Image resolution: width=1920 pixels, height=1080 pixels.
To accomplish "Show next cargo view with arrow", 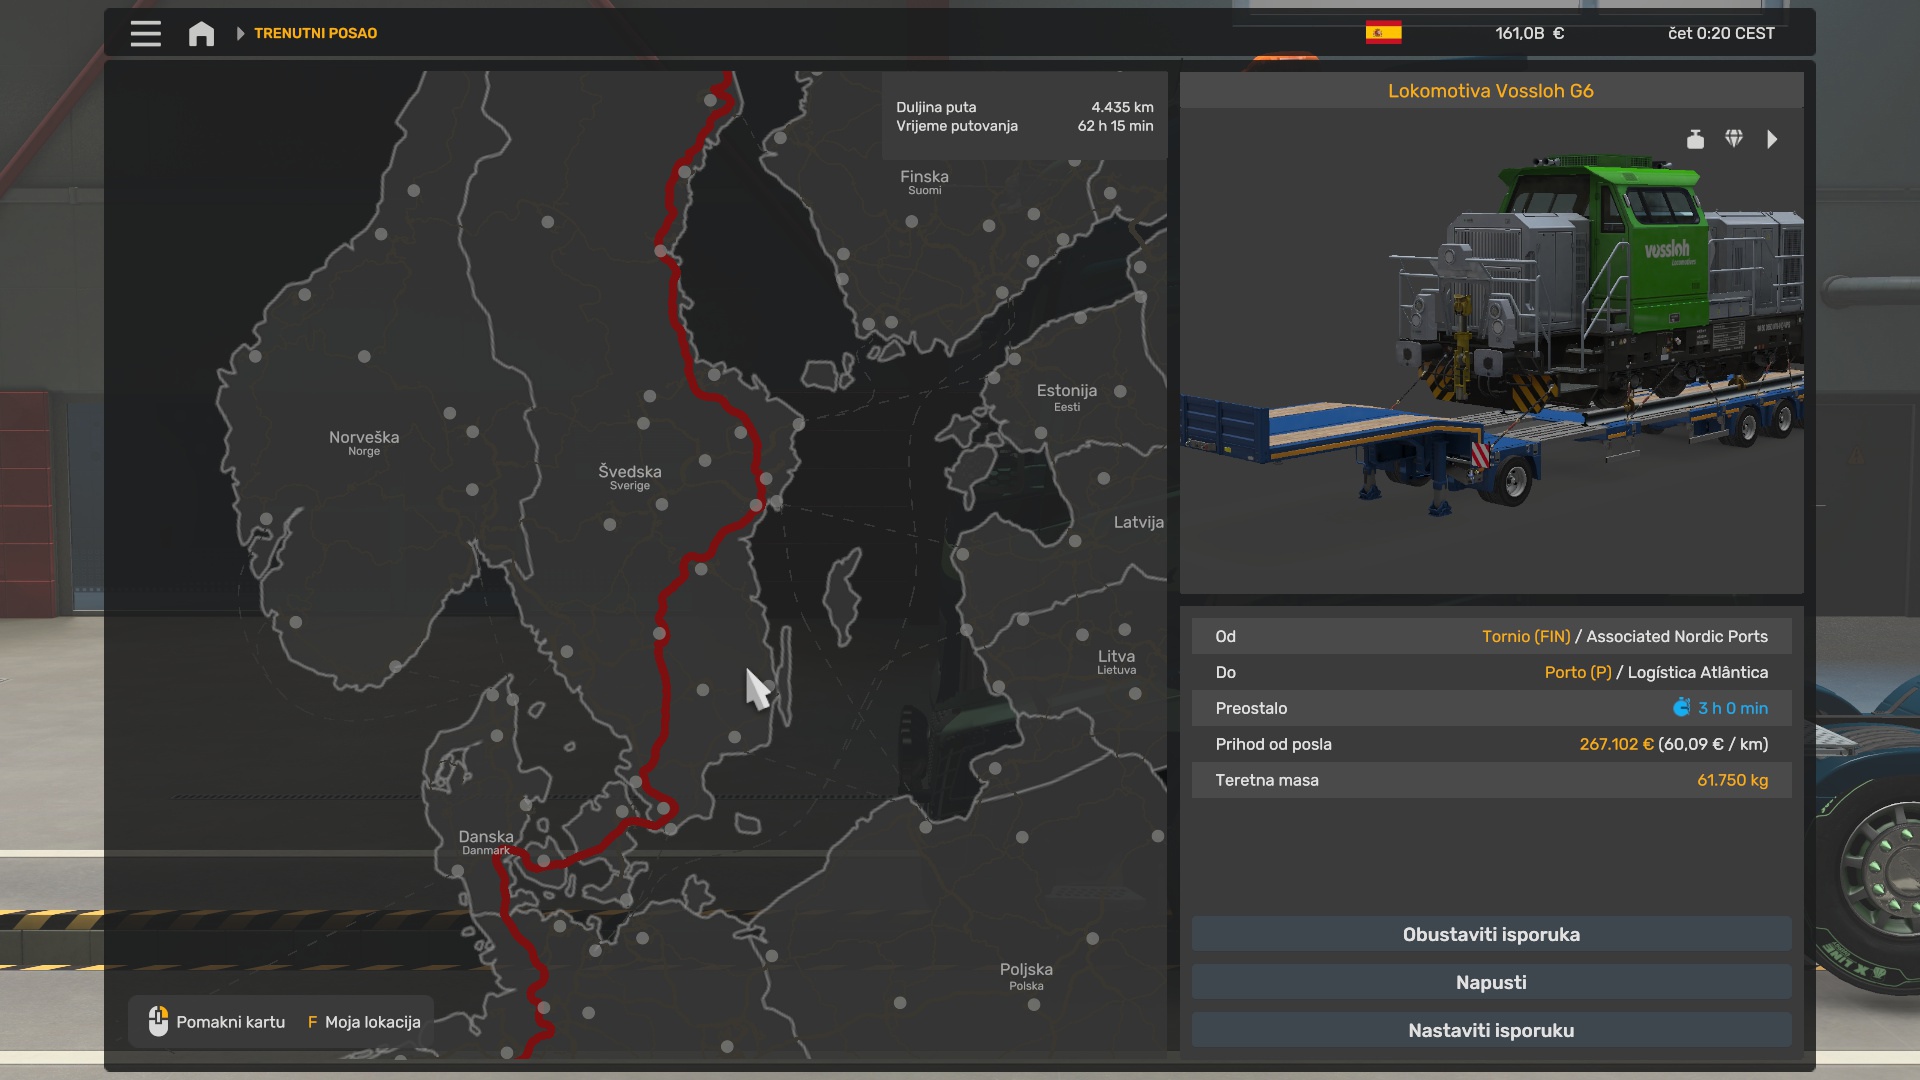I will [x=1772, y=139].
